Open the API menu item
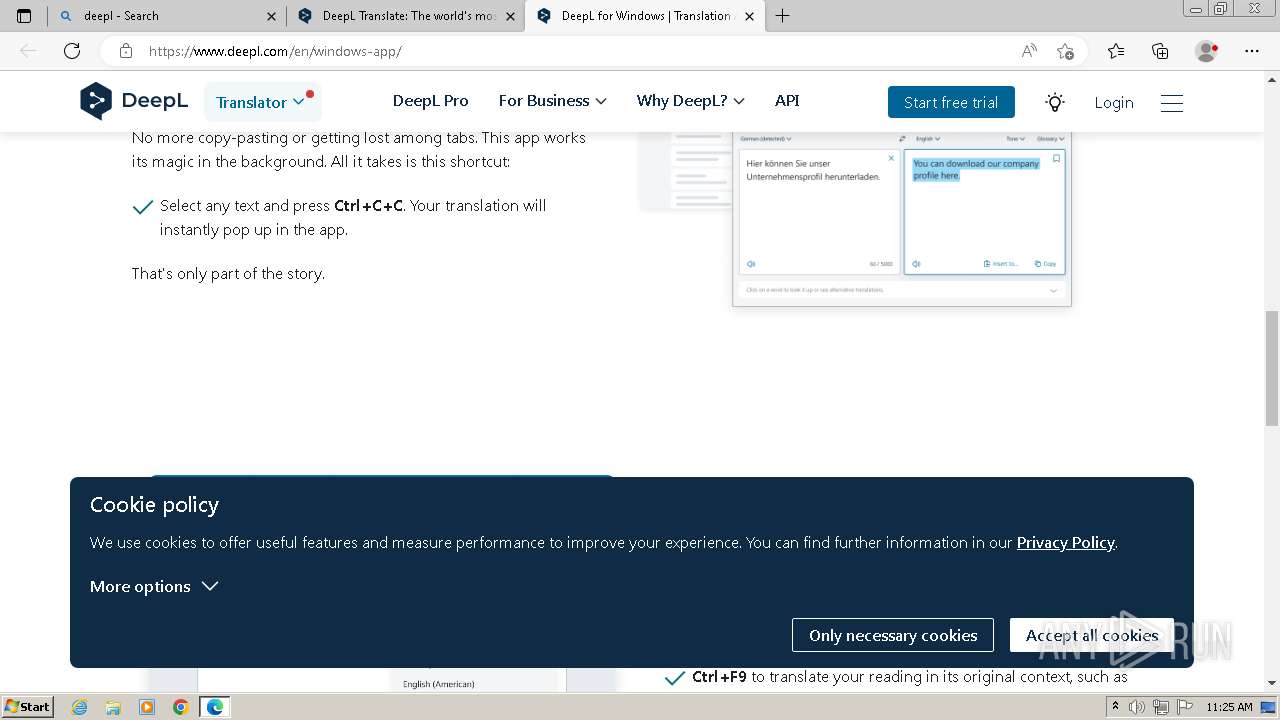This screenshot has width=1280, height=720. [787, 101]
